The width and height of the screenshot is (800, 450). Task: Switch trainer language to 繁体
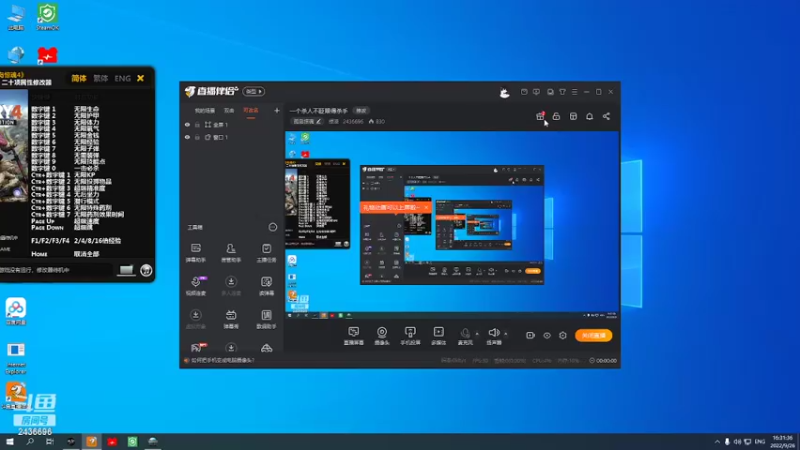pos(101,78)
